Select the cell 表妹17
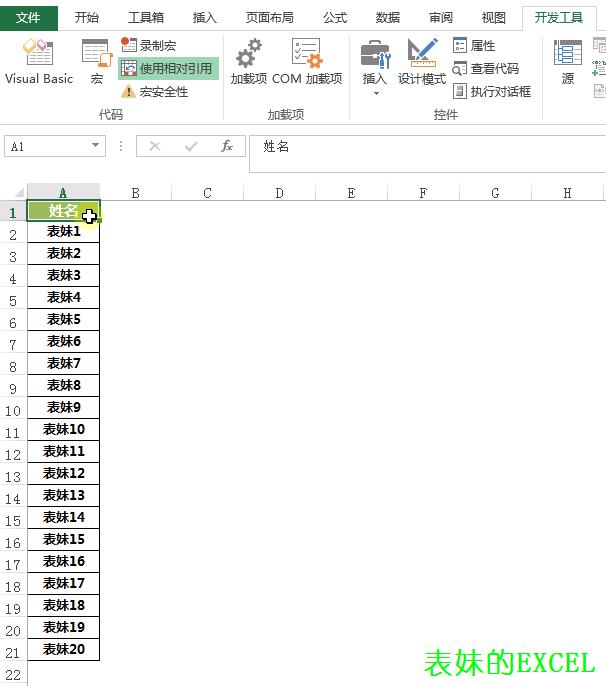 [63, 583]
